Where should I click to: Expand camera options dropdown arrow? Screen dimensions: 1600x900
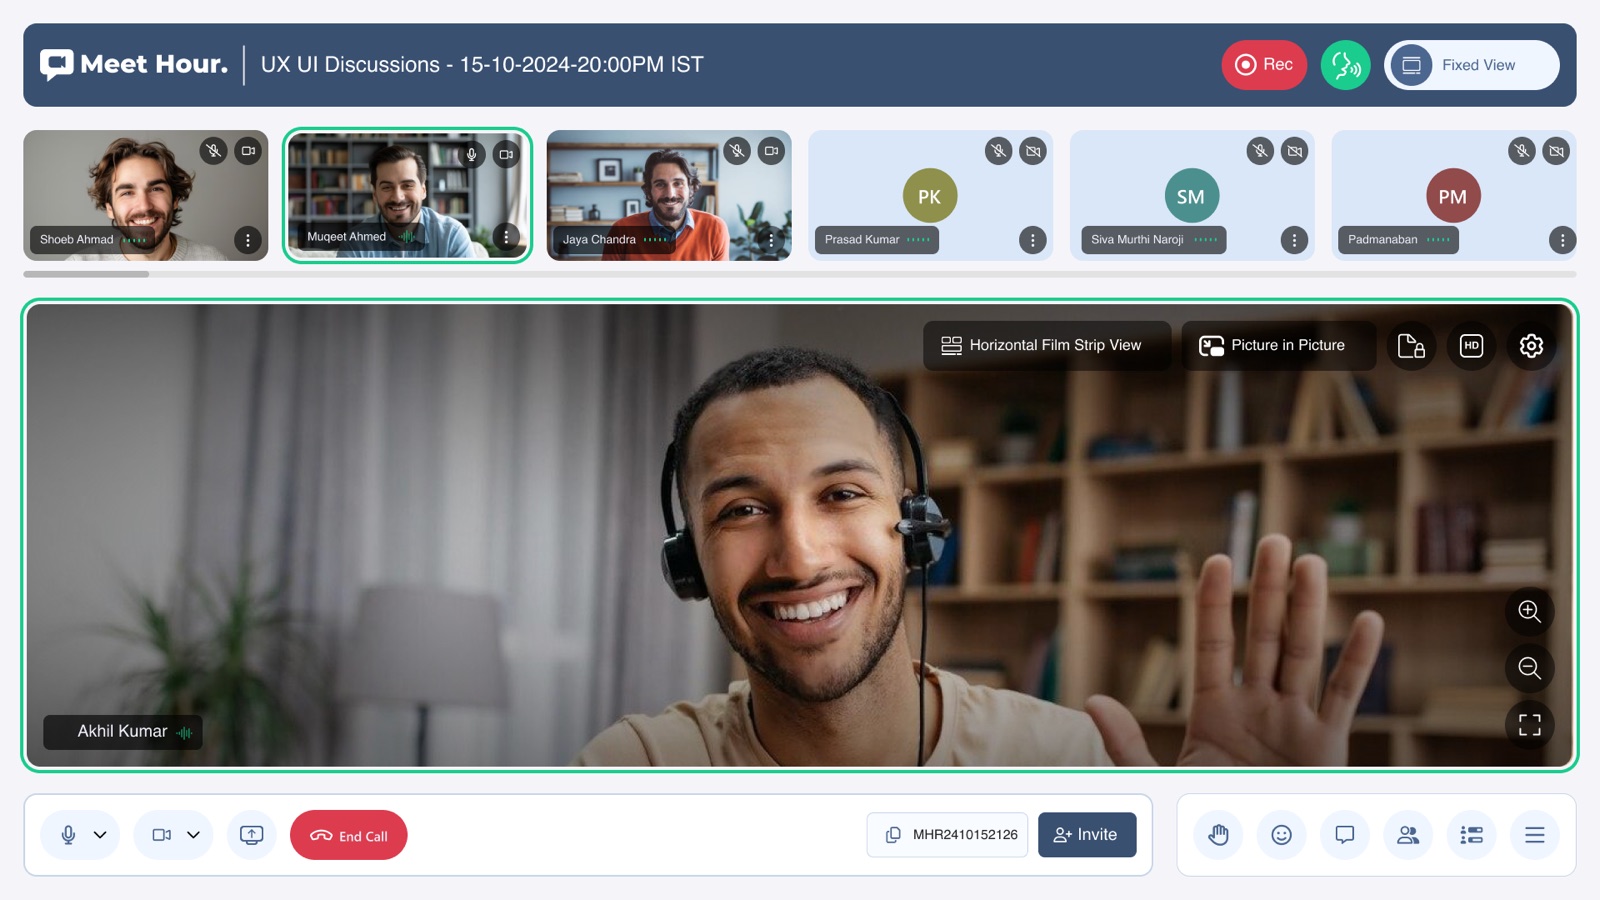pyautogui.click(x=193, y=835)
